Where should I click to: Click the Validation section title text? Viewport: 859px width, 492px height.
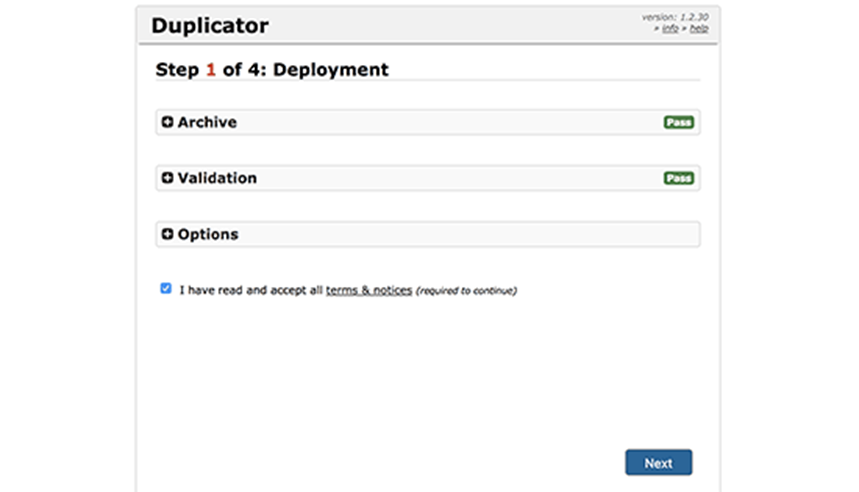click(x=217, y=178)
